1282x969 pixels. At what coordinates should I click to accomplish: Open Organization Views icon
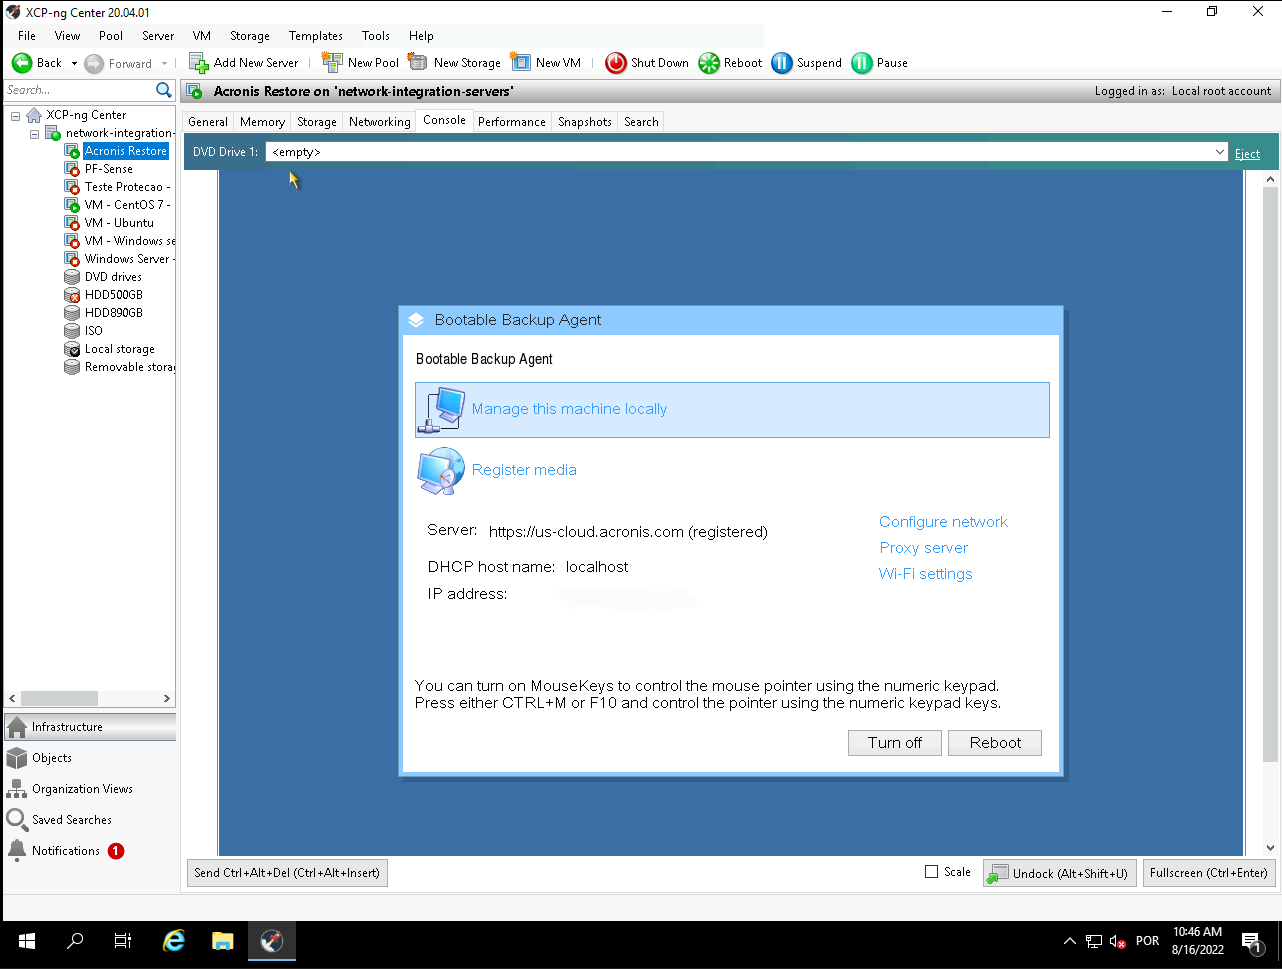point(17,789)
